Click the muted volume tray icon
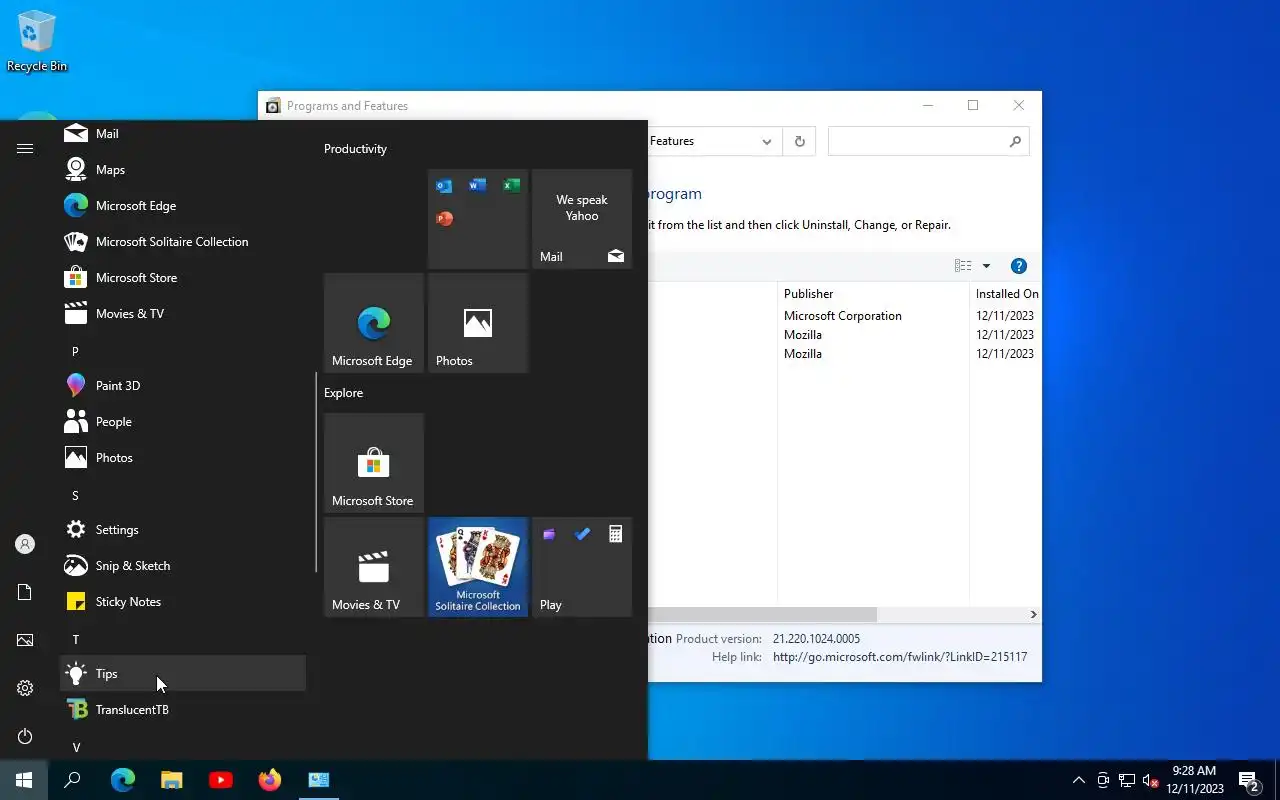The height and width of the screenshot is (800, 1280). 1150,780
